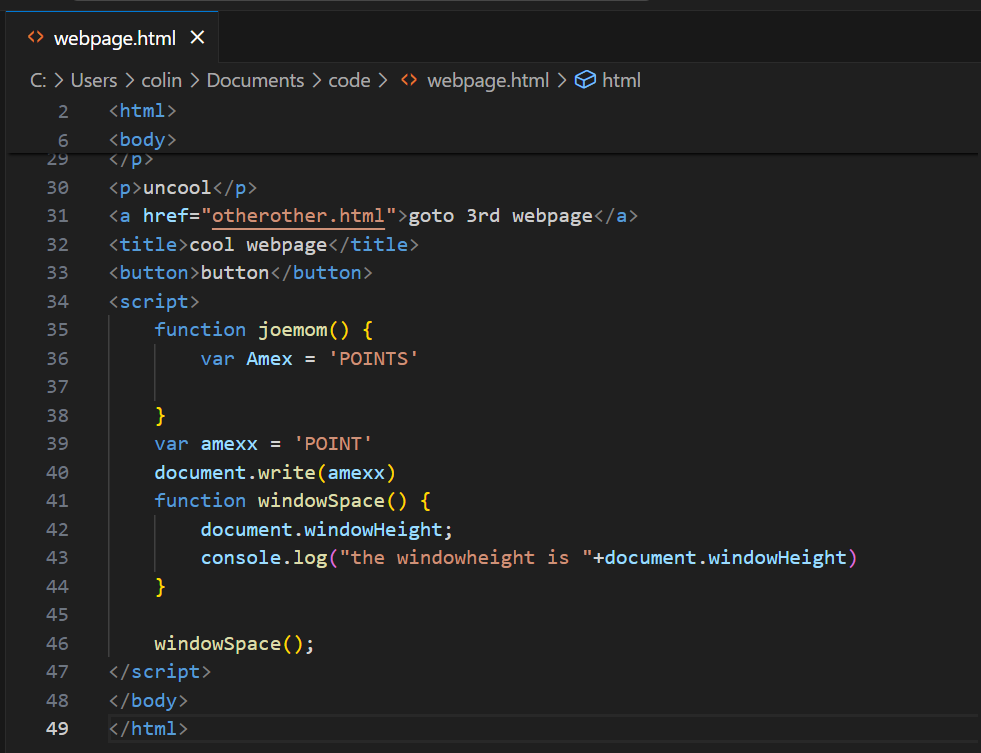The image size is (981, 753).
Task: Open the colin breadcrumb folder
Action: pos(162,80)
